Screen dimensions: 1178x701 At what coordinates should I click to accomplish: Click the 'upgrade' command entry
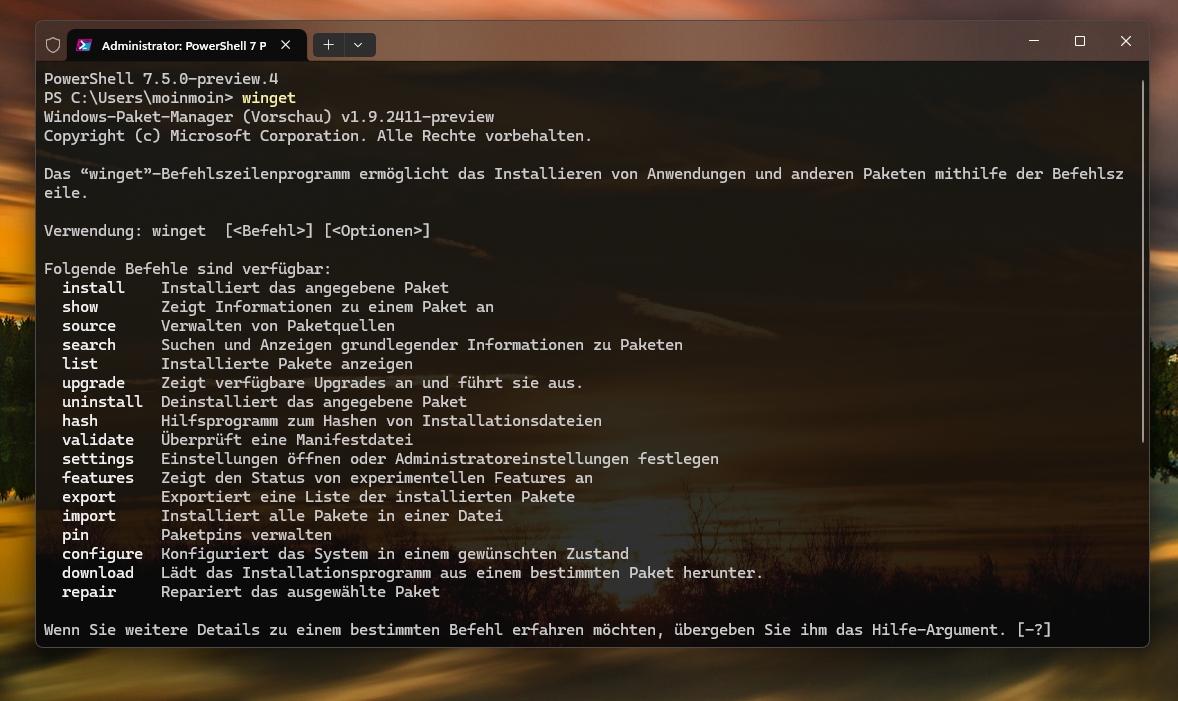pyautogui.click(x=93, y=382)
